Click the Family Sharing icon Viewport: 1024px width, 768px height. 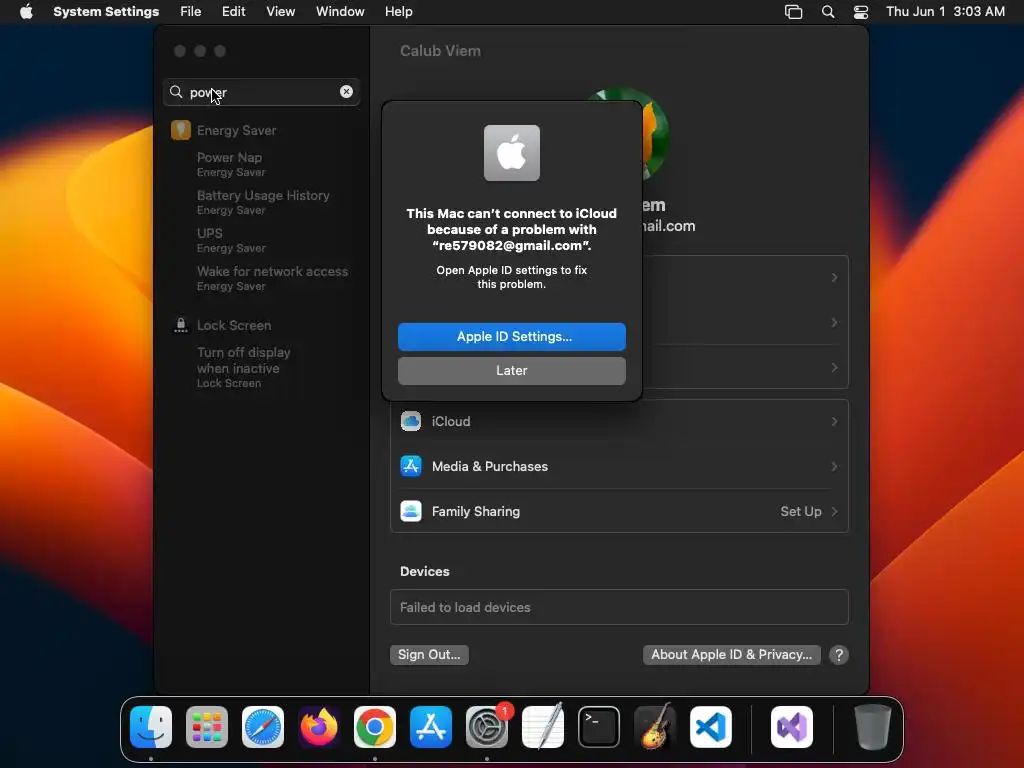(x=411, y=511)
